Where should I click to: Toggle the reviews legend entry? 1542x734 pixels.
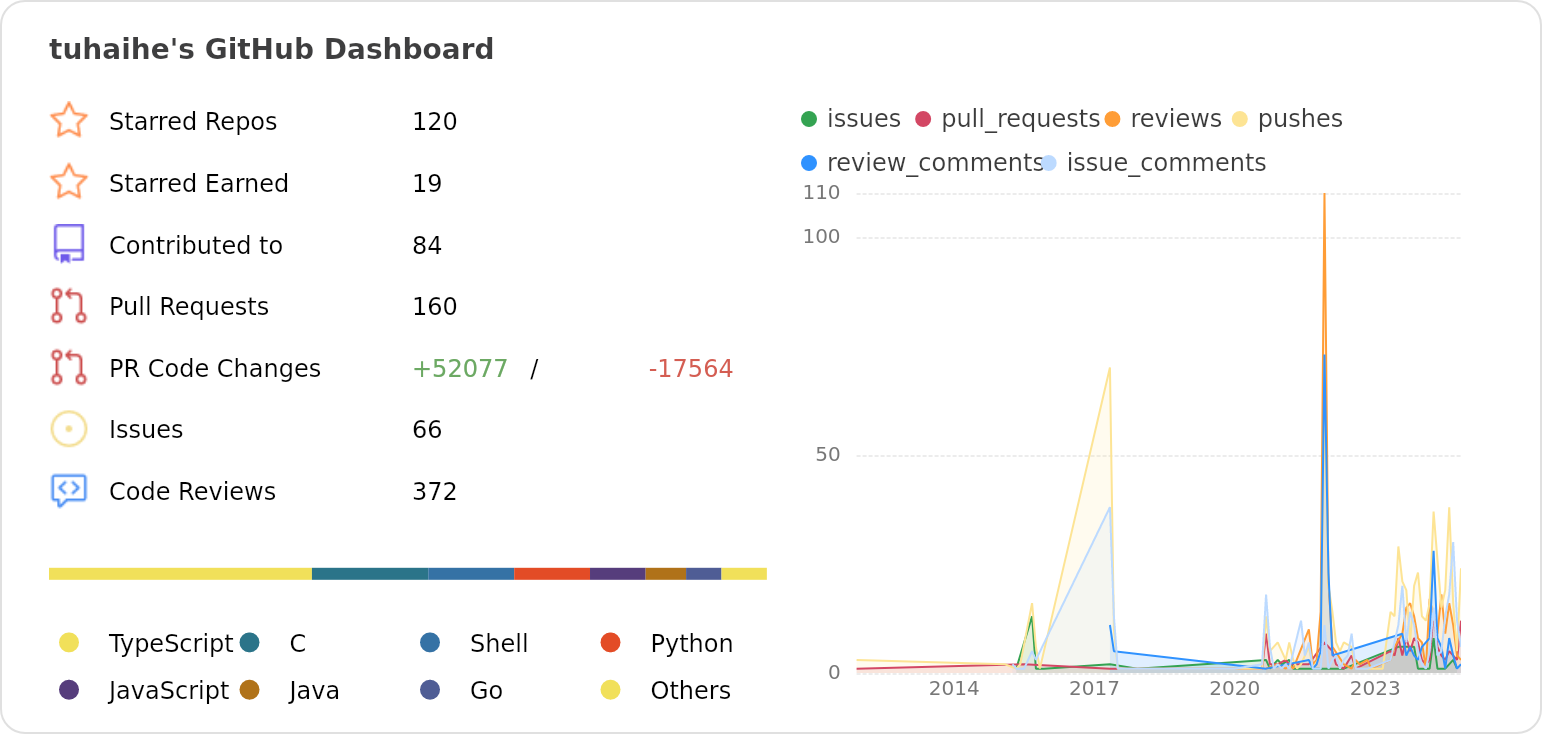(x=1163, y=119)
